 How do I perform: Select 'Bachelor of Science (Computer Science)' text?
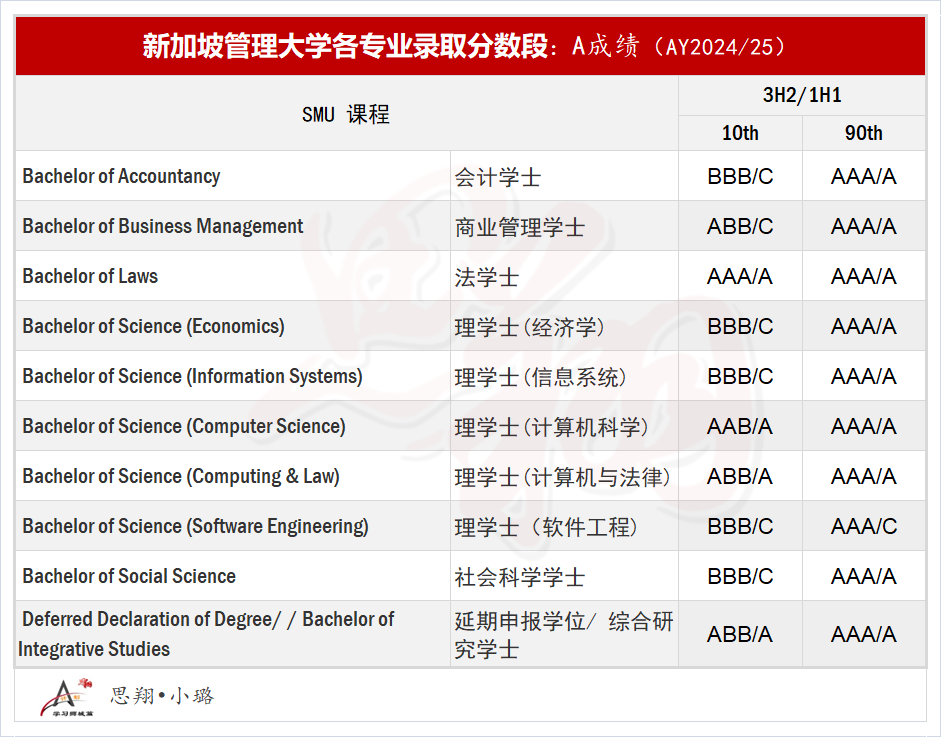pyautogui.click(x=184, y=426)
